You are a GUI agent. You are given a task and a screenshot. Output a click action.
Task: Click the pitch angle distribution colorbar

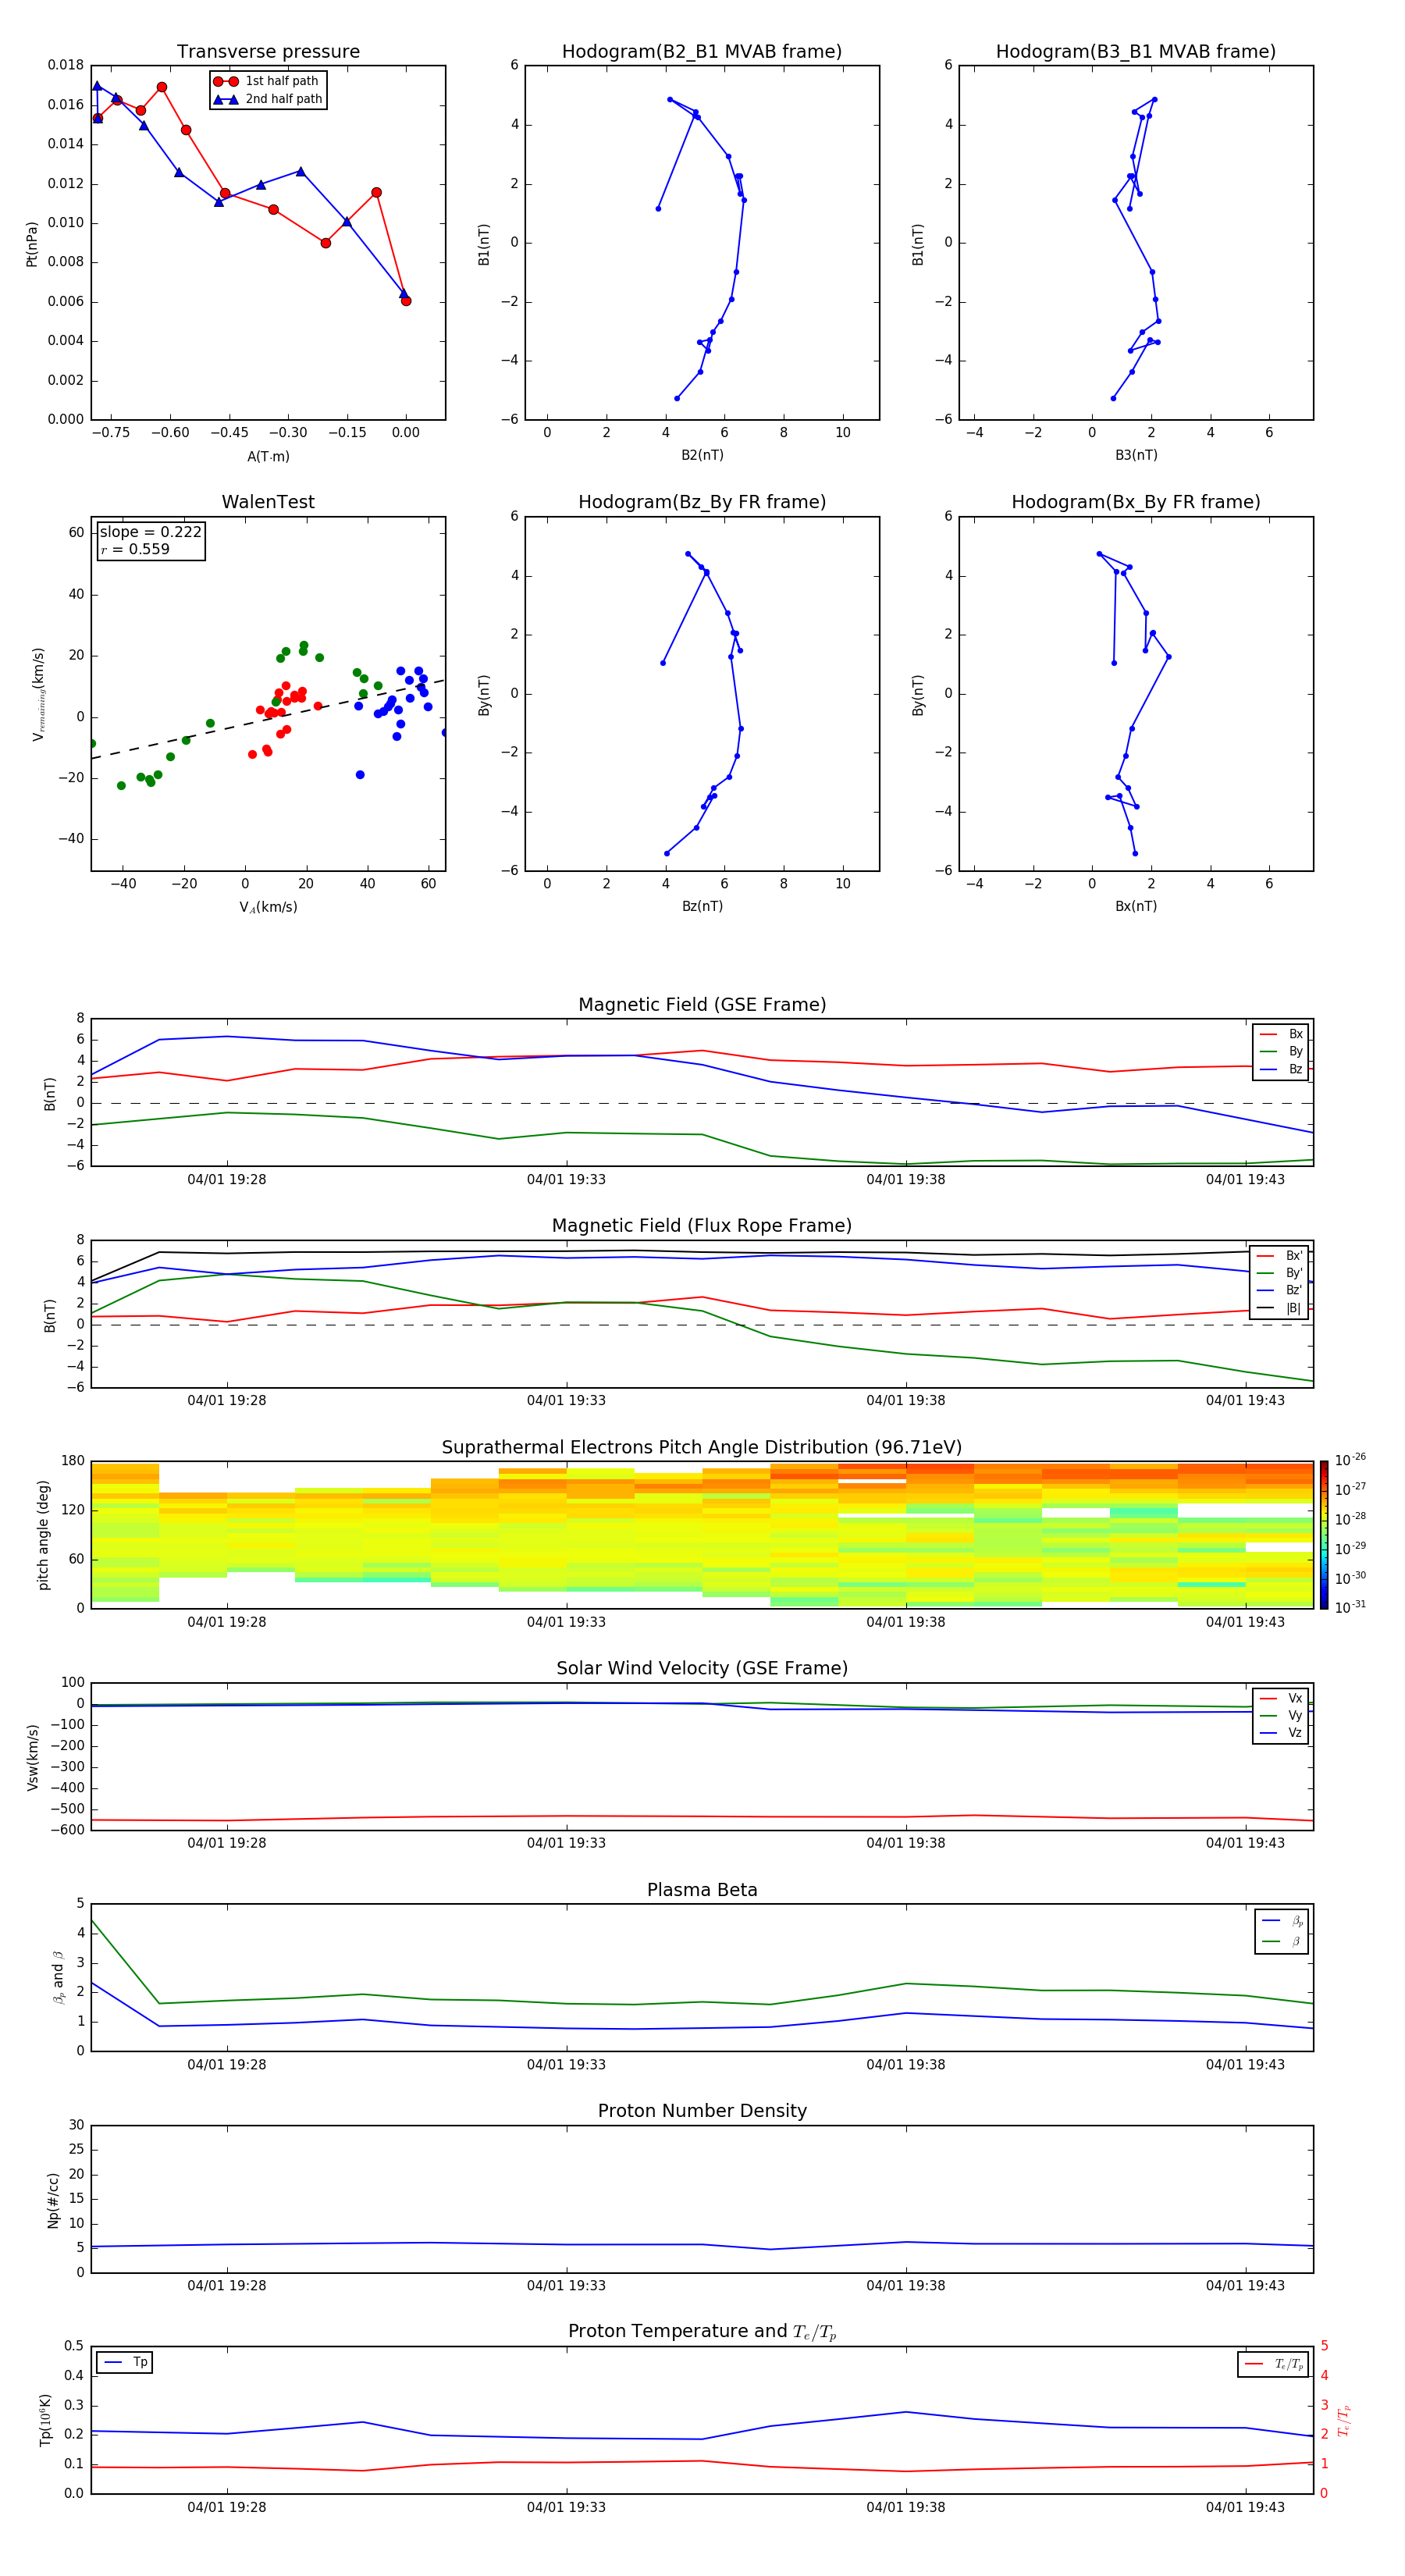1324,1535
